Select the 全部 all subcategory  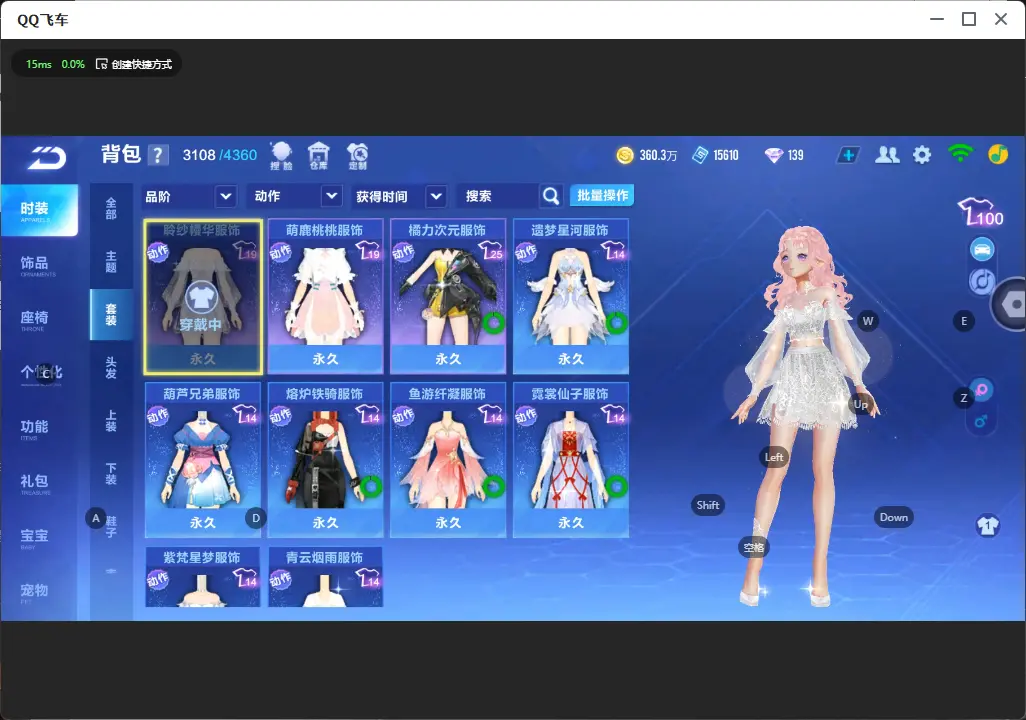pos(111,208)
